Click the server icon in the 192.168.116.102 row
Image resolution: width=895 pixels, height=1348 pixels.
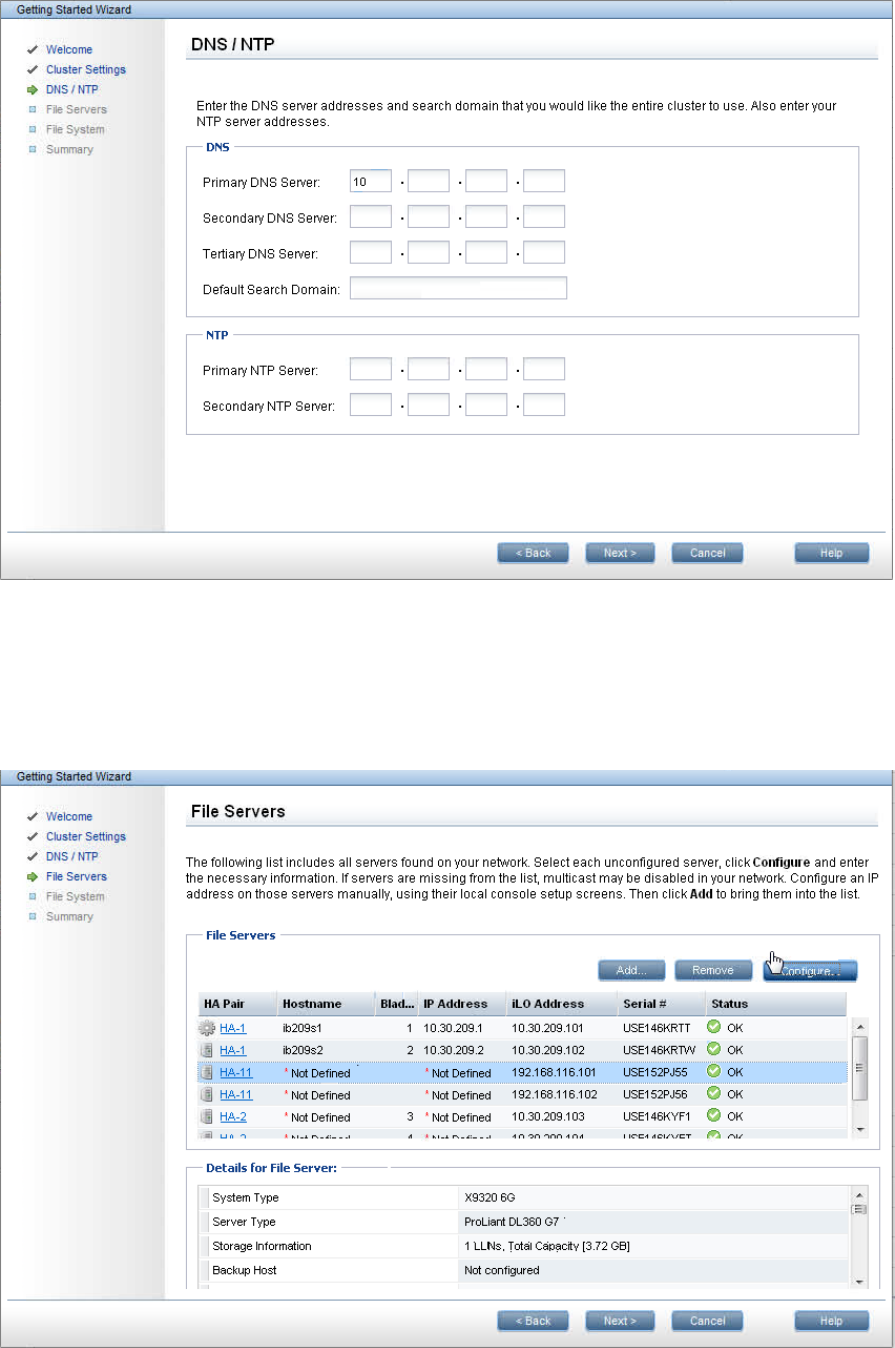click(207, 1095)
